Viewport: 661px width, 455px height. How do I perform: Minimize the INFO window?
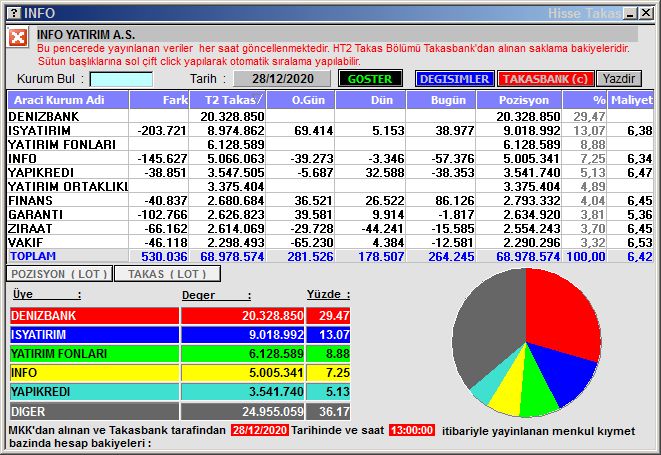631,13
